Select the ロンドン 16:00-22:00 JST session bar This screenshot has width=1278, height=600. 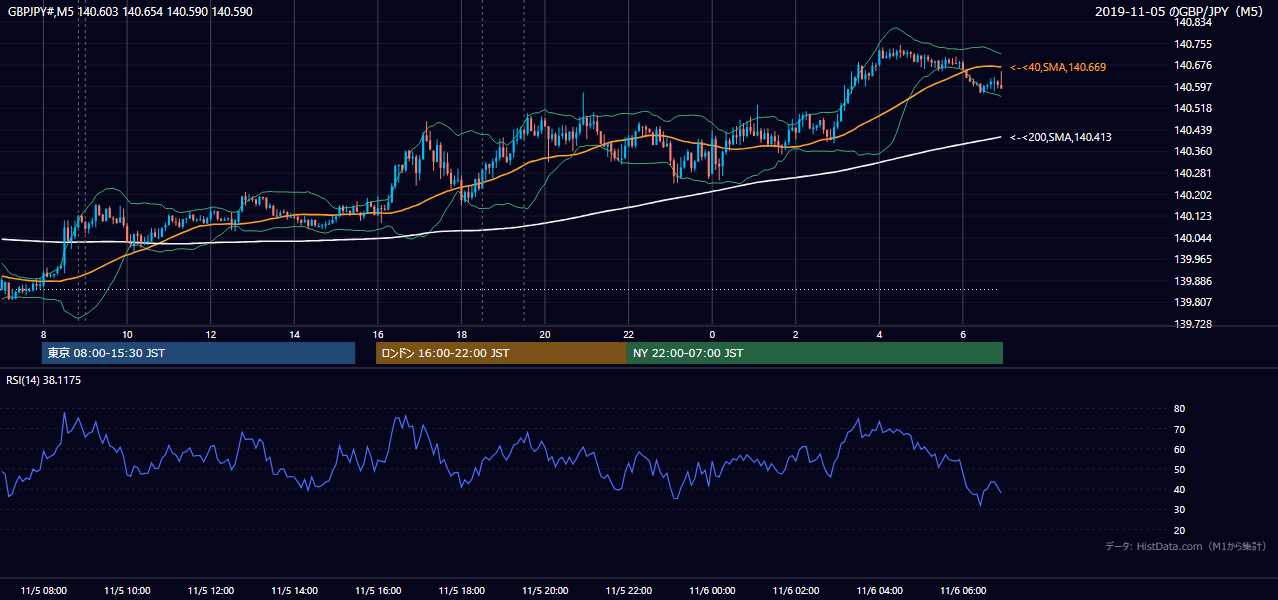[501, 353]
